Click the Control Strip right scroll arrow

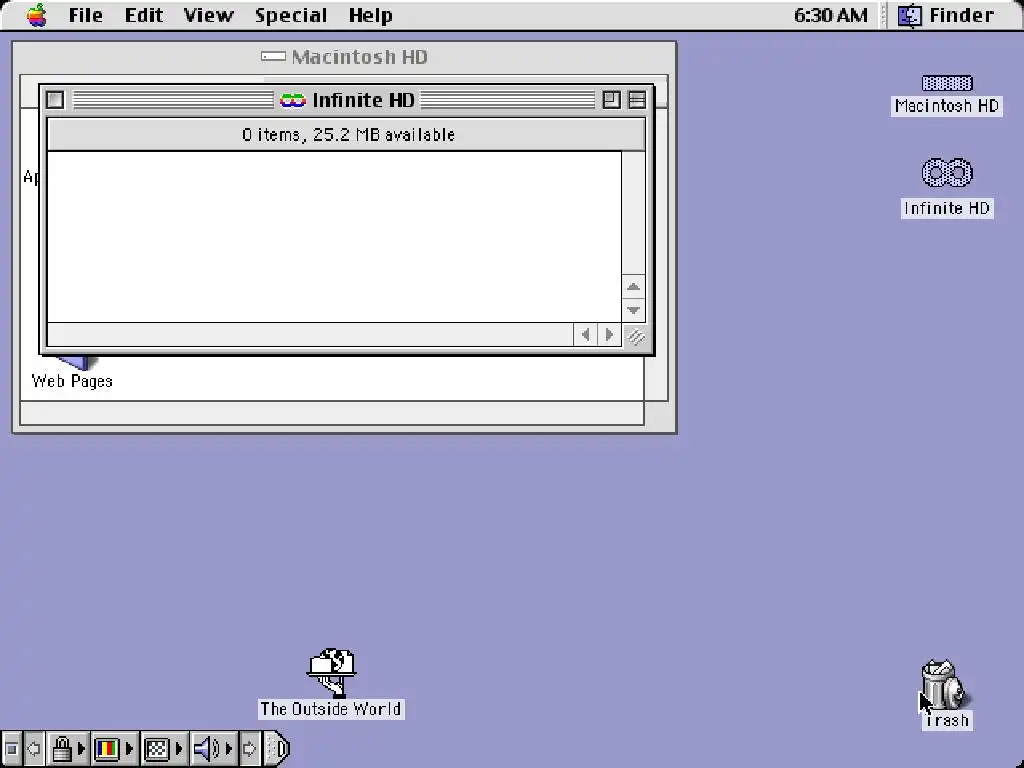coord(249,749)
